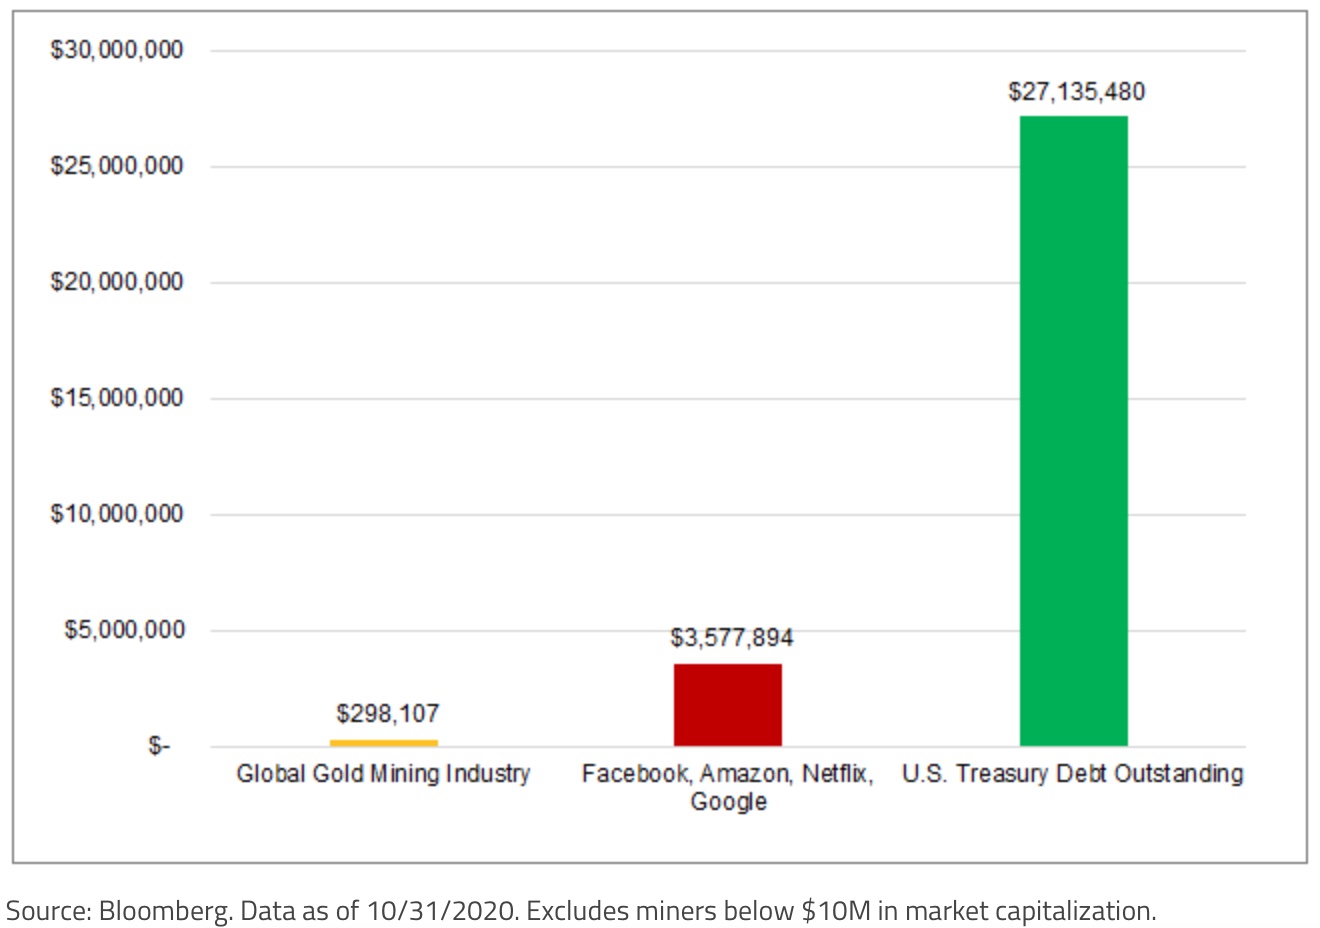
Task: Select the $298,107 data label
Action: coord(387,713)
